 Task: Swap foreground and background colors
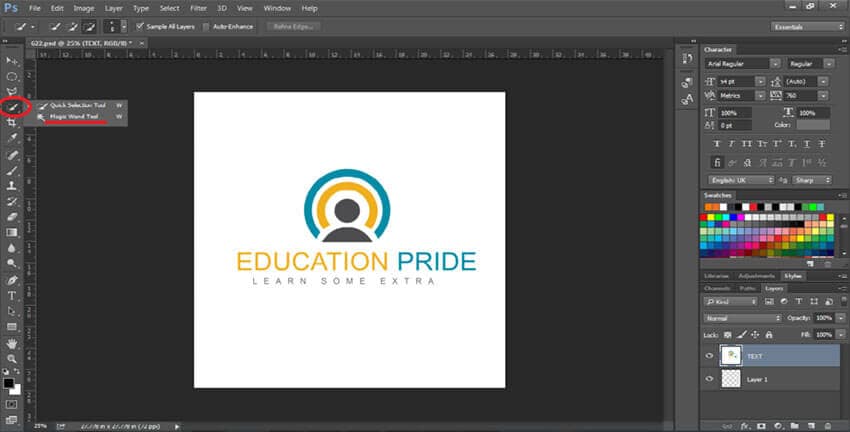click(17, 372)
